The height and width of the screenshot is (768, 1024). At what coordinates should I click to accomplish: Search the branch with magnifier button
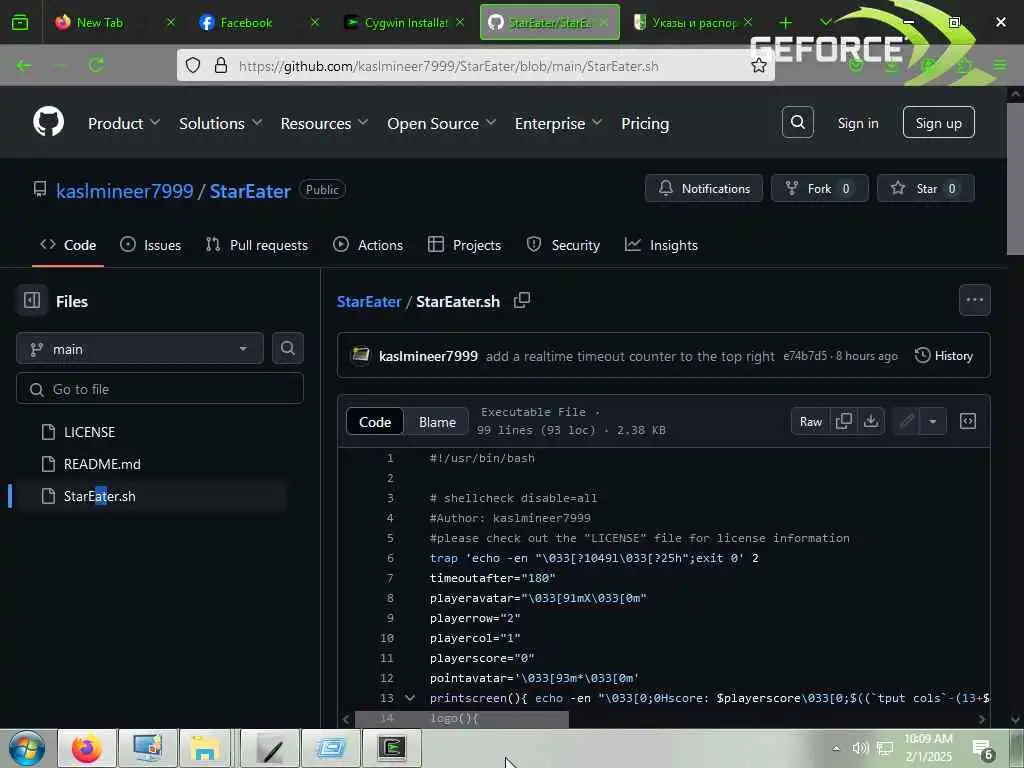click(287, 349)
